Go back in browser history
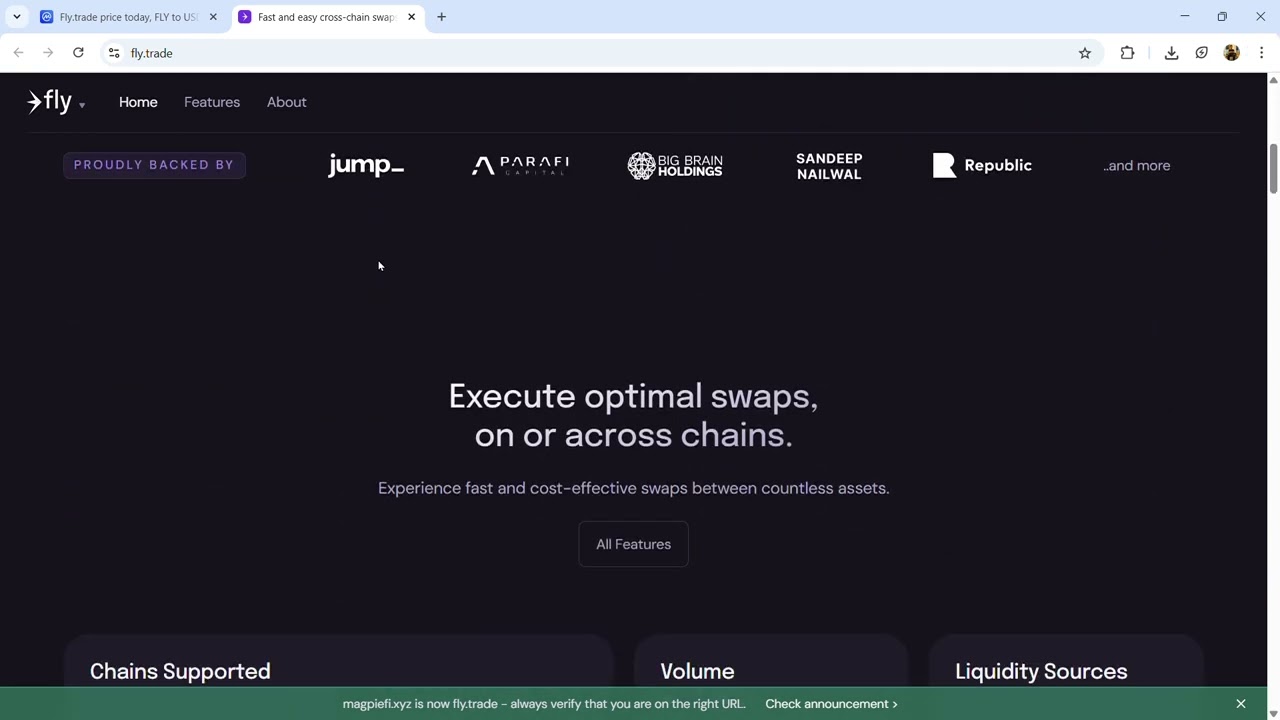 coord(18,53)
